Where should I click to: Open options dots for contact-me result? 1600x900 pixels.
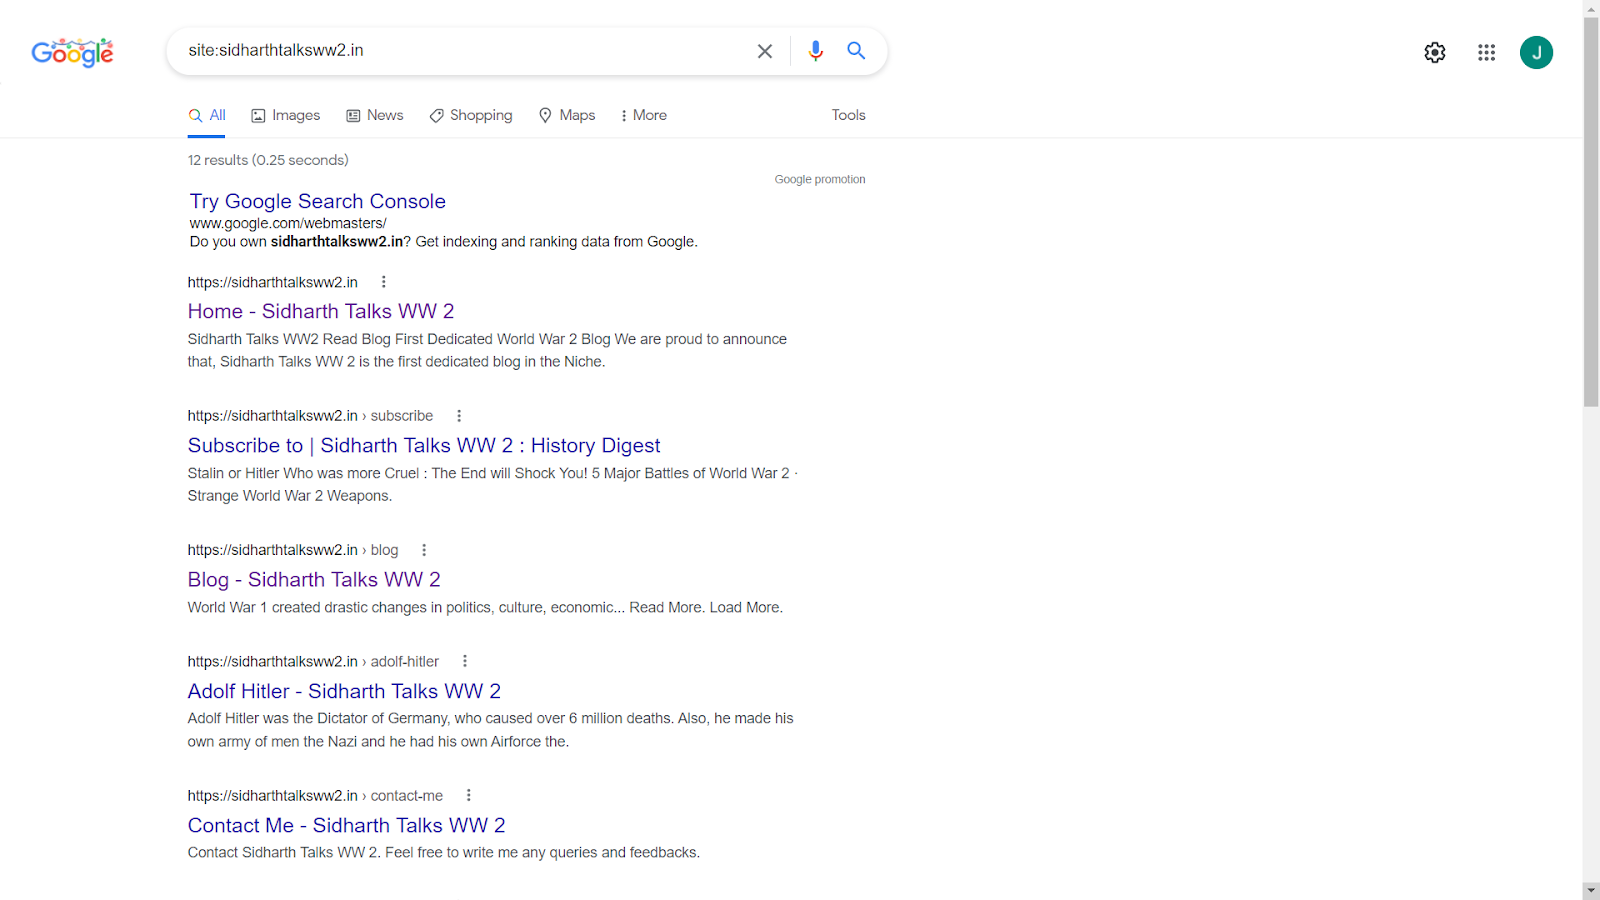pyautogui.click(x=469, y=795)
